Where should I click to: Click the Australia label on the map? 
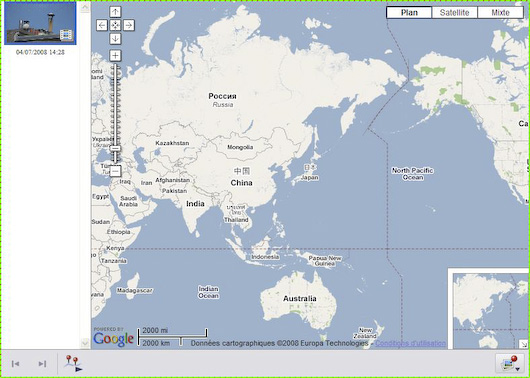300,299
